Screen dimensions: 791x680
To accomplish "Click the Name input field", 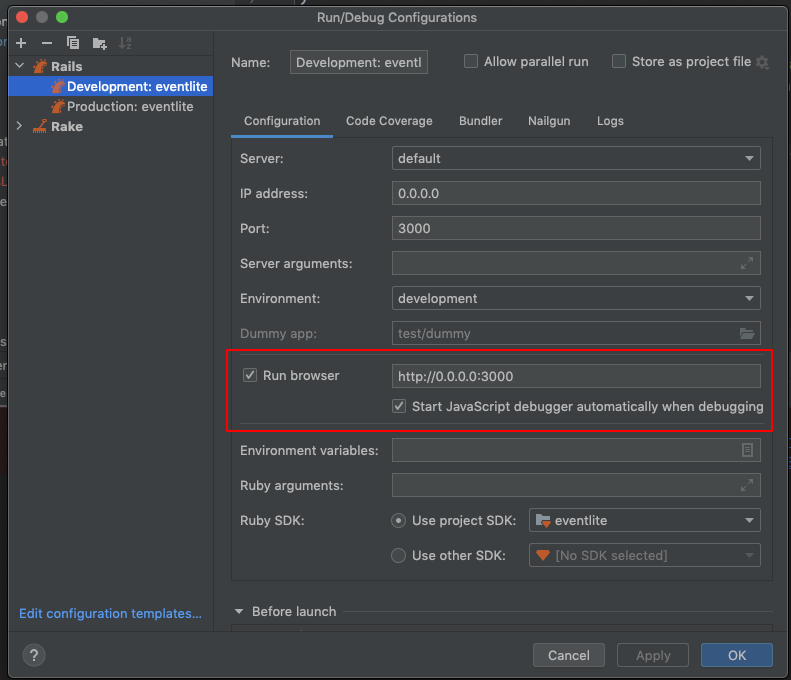I will 359,62.
